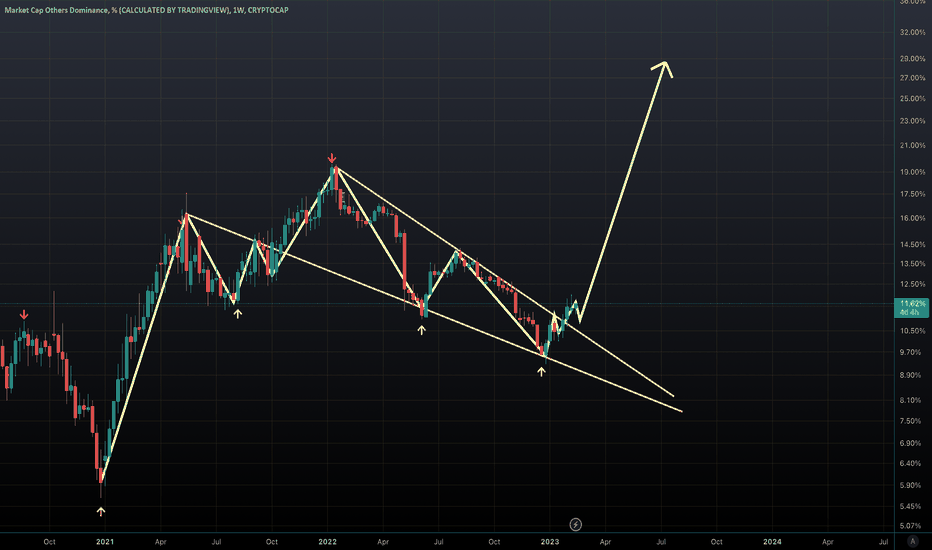Click the Market Cap Others Dominance chart title
Viewport: 932px width, 550px height.
pyautogui.click(x=146, y=10)
